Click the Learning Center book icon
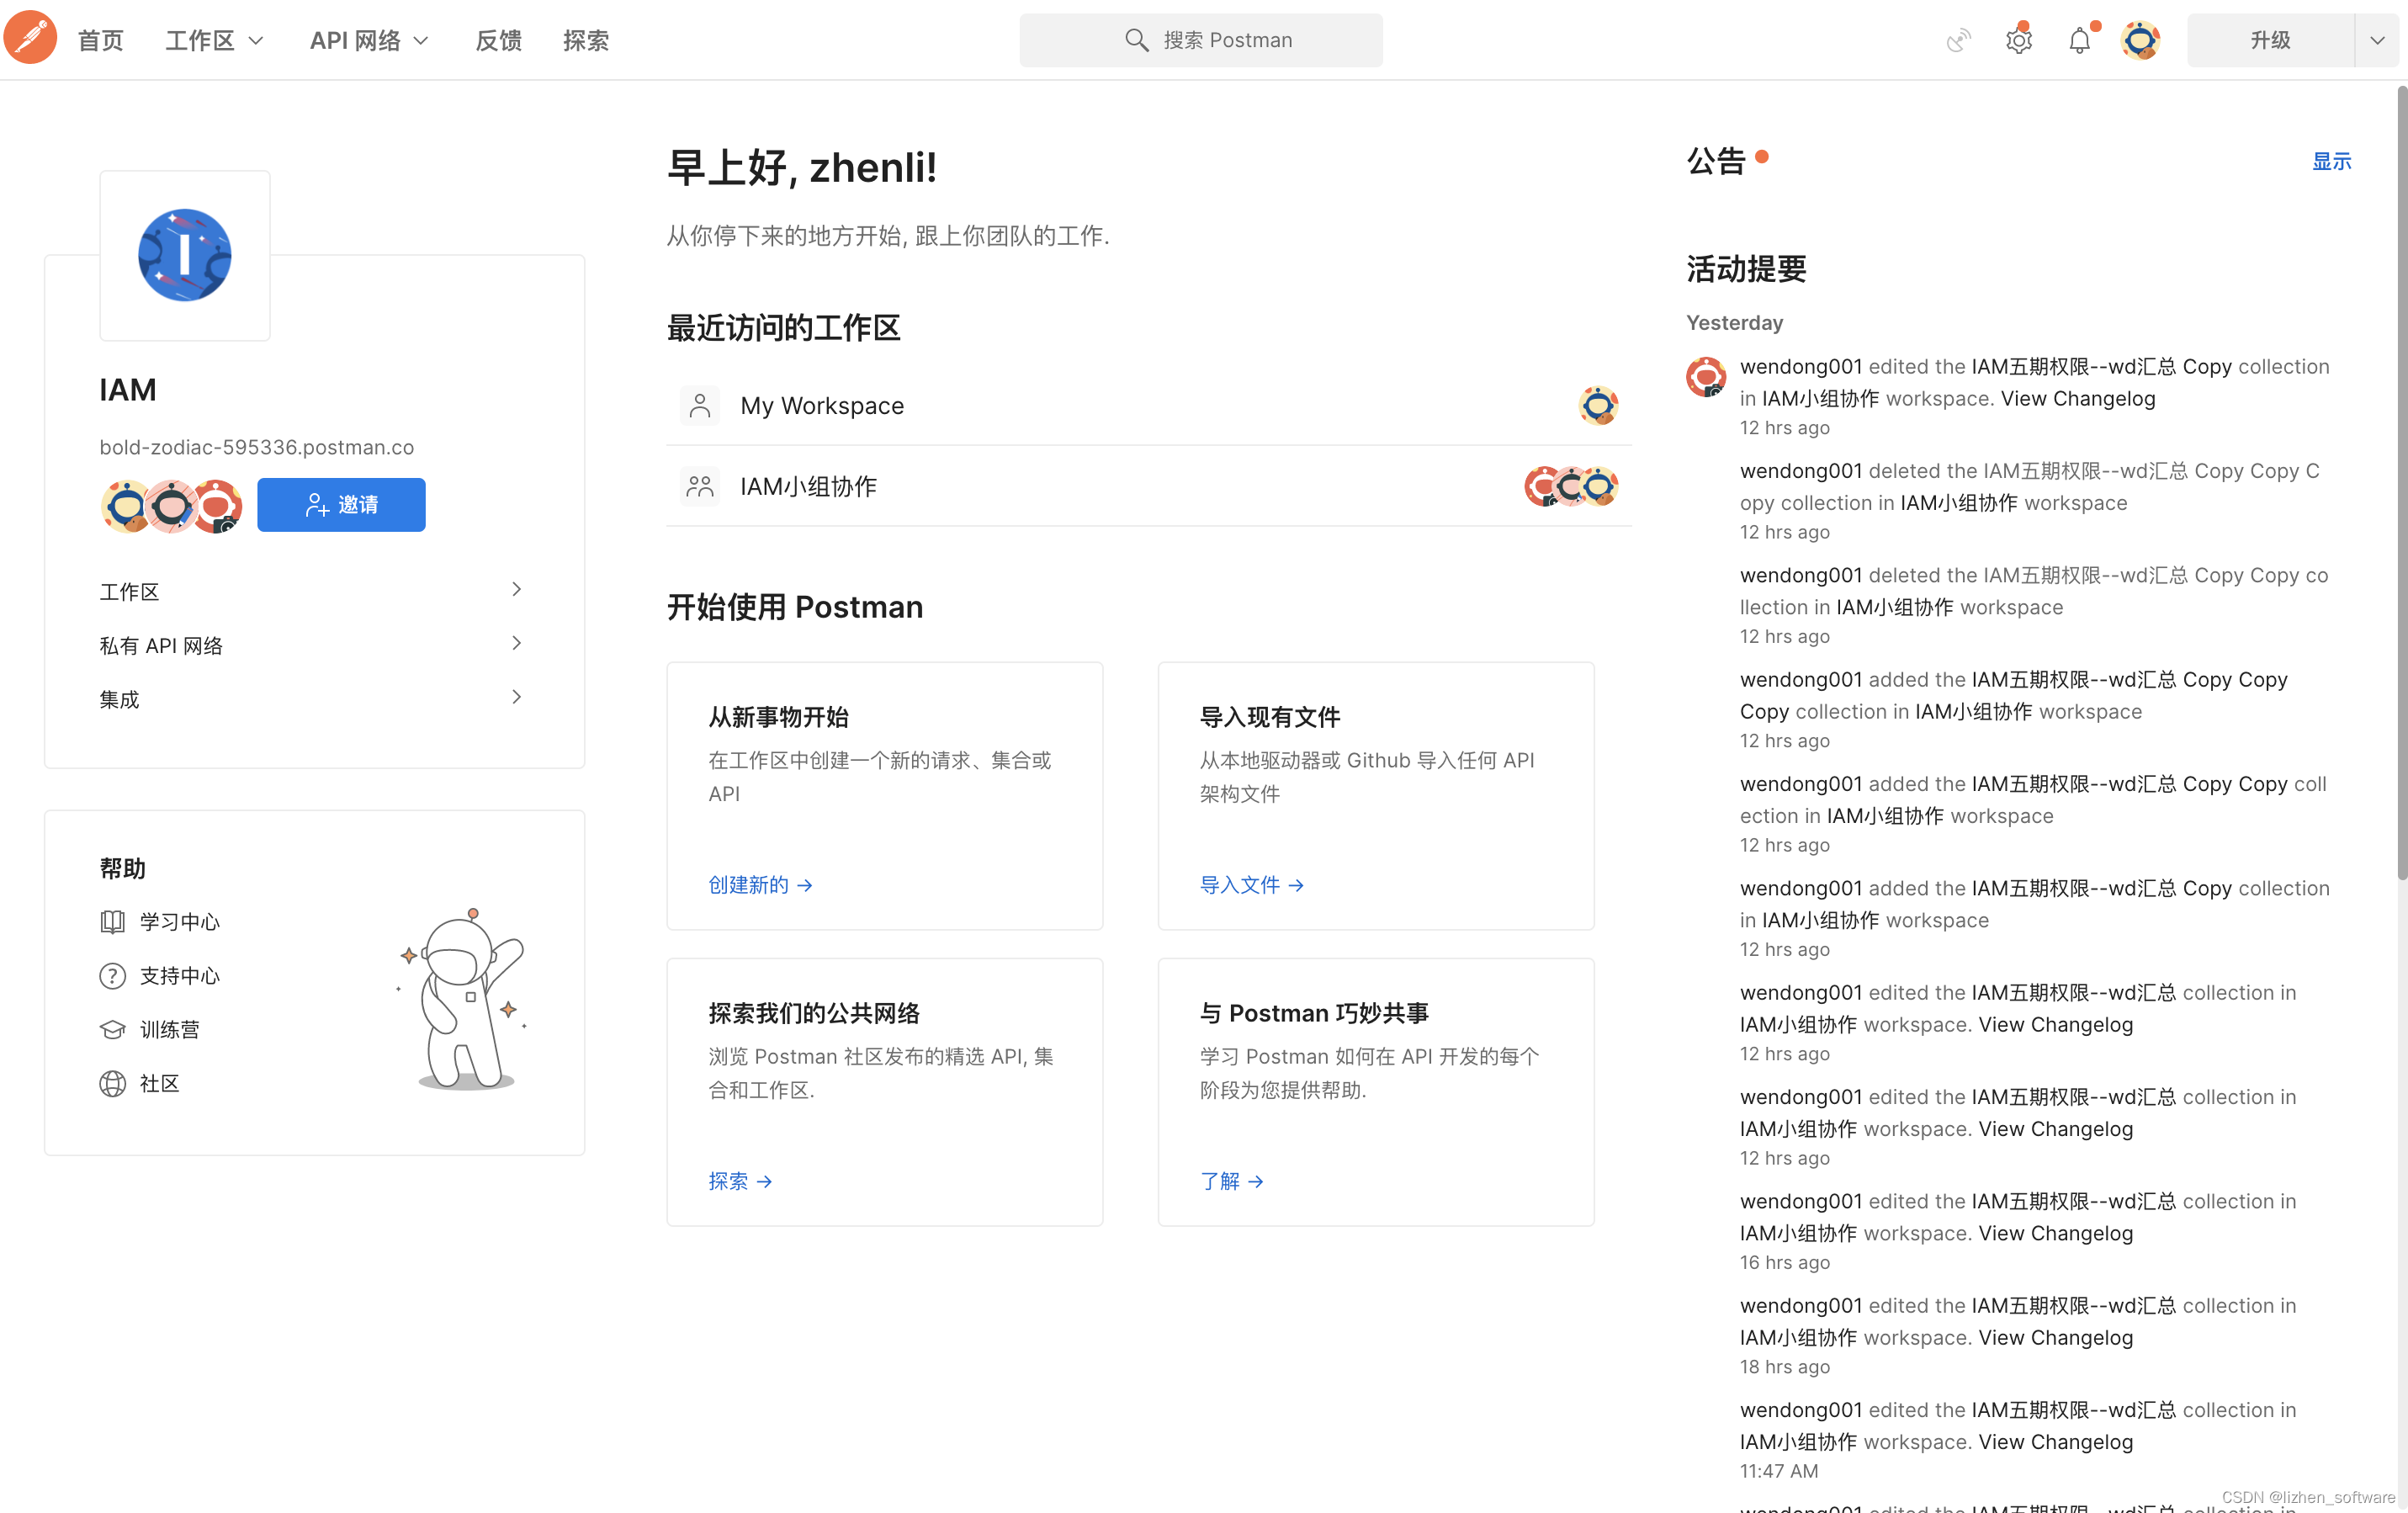This screenshot has height=1513, width=2408. tap(112, 921)
